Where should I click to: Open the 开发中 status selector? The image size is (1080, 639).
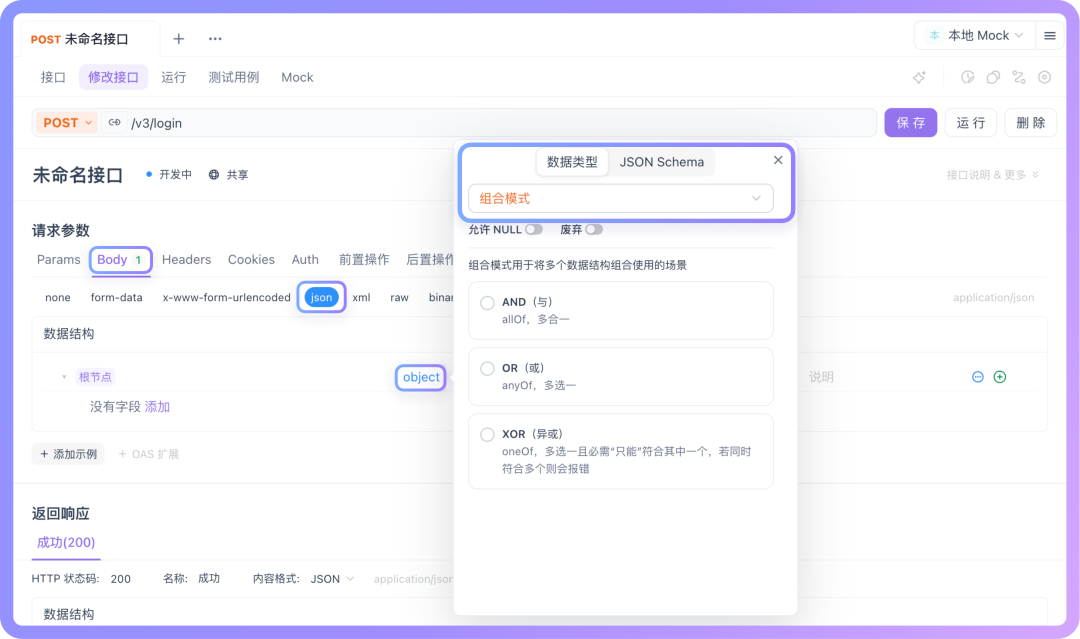click(169, 175)
